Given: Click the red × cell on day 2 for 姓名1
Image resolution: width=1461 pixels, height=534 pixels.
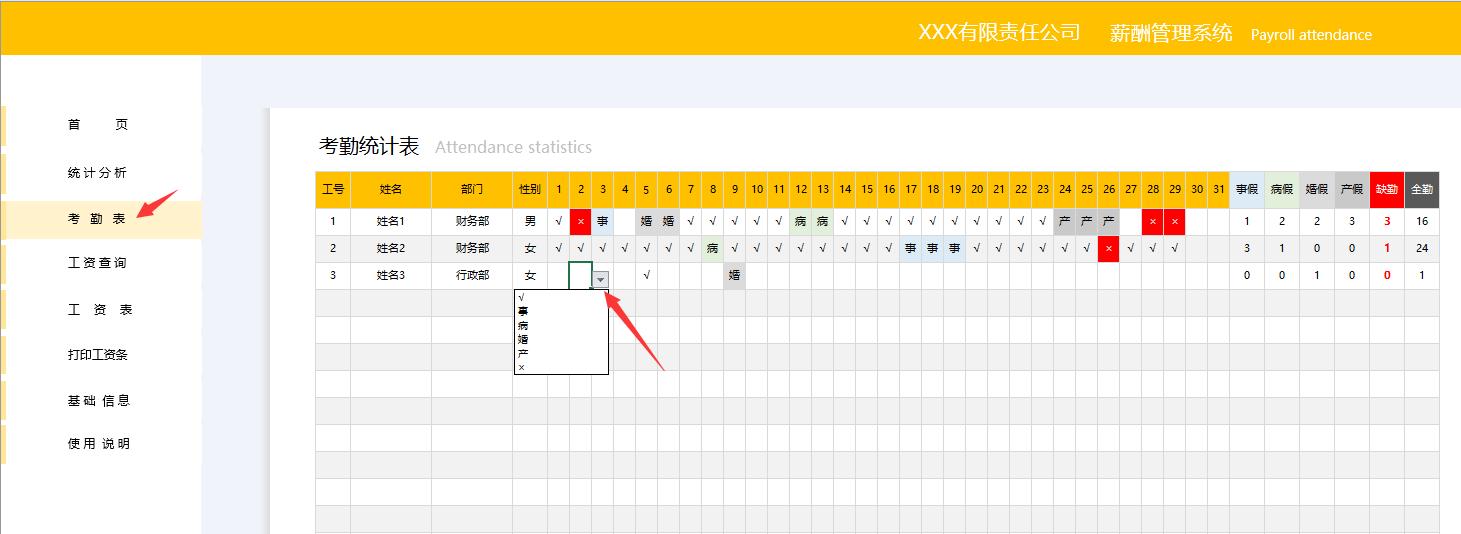Looking at the screenshot, I should pos(581,221).
